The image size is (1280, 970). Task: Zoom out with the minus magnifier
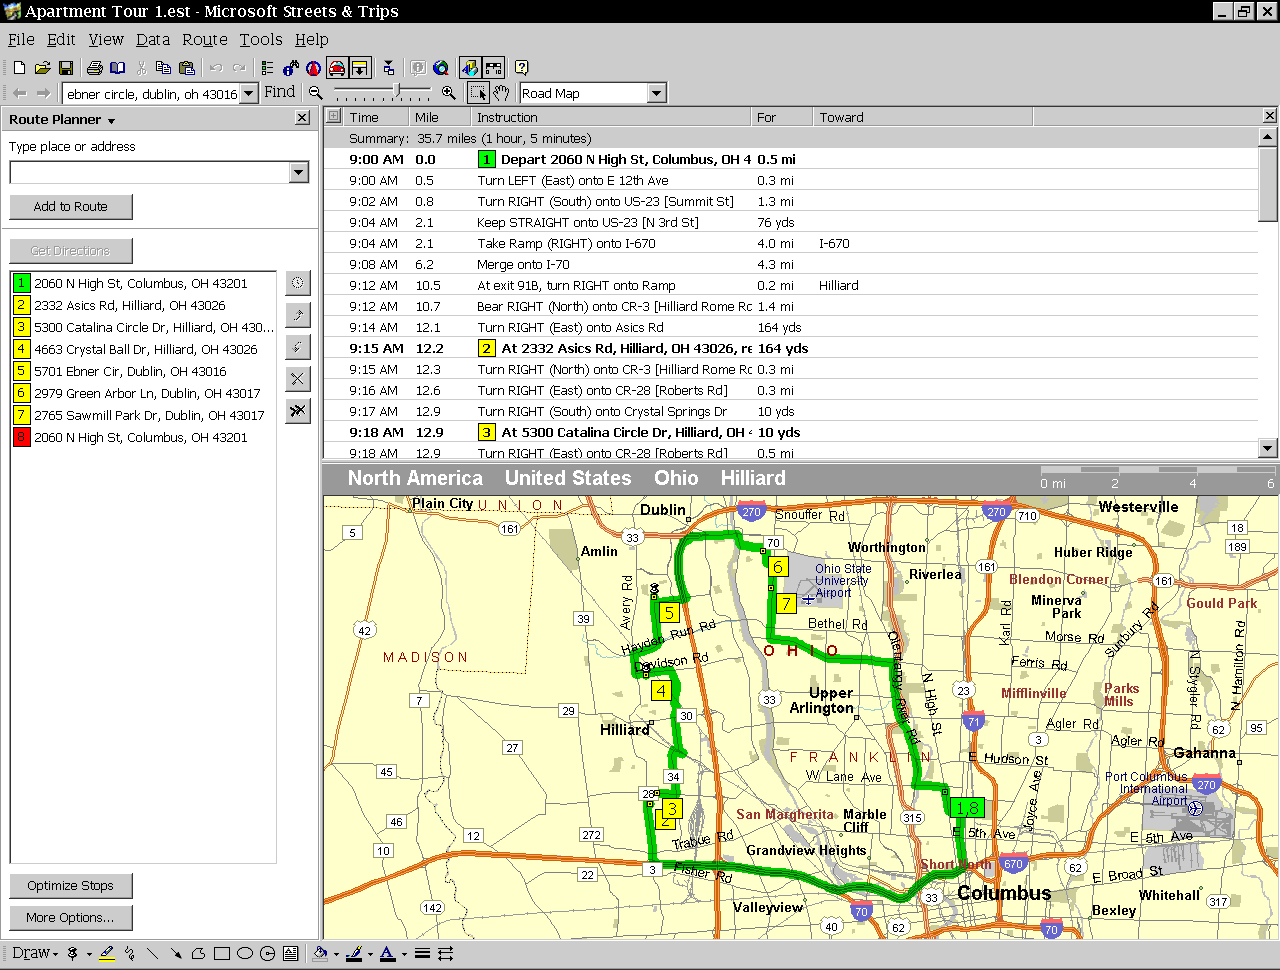[x=316, y=93]
